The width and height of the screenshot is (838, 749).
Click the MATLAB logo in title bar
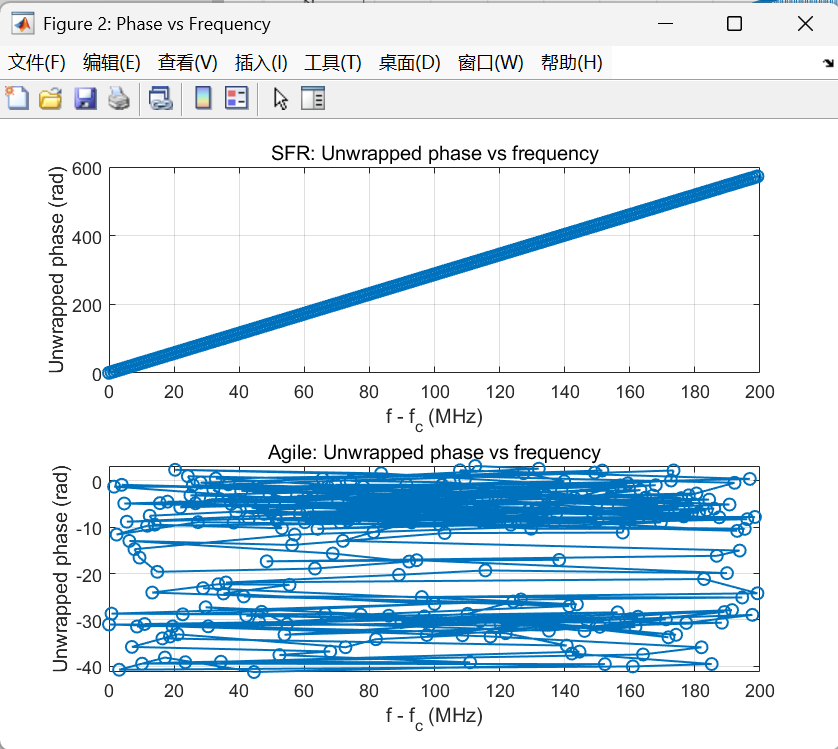click(22, 24)
